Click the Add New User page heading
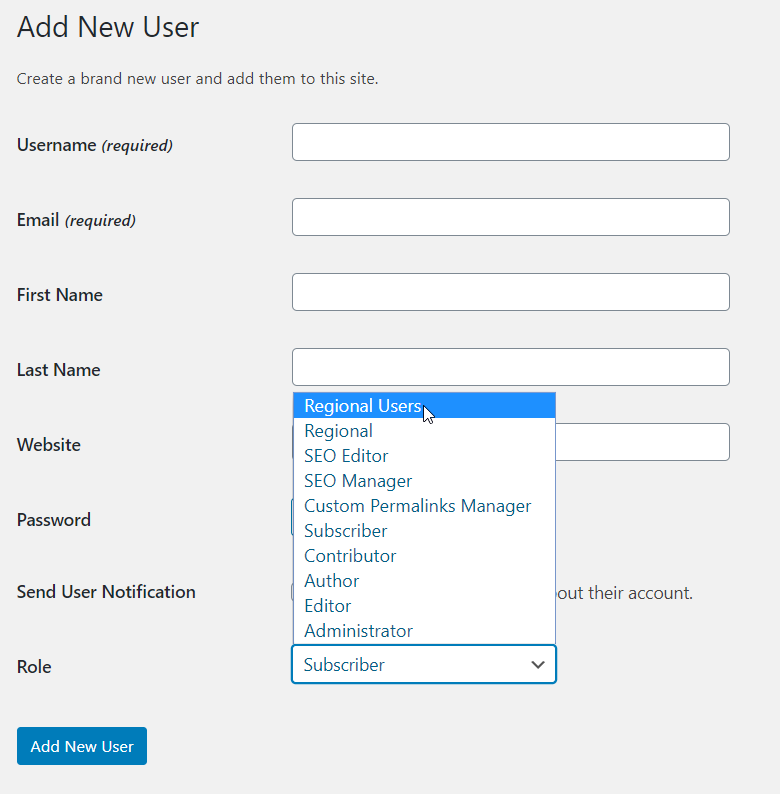This screenshot has width=780, height=794. [x=108, y=27]
